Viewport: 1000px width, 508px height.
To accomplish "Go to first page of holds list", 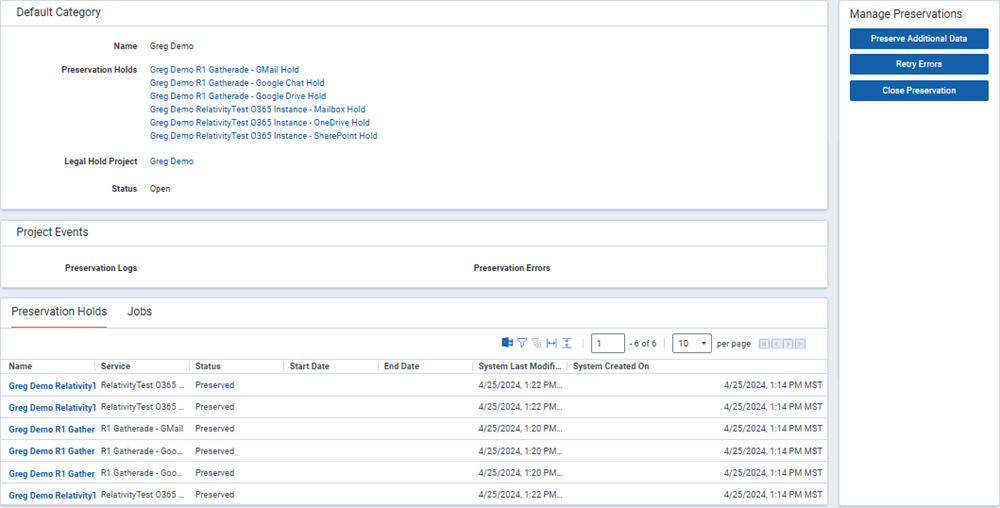I will coord(764,344).
